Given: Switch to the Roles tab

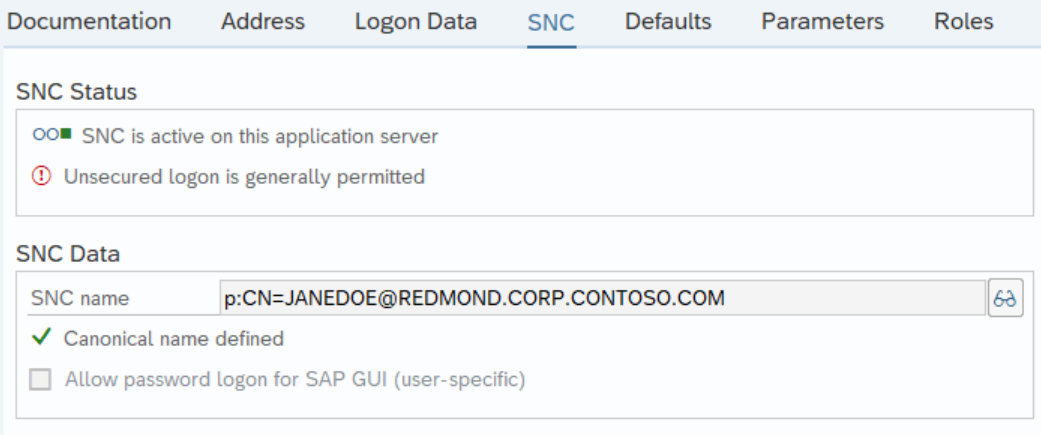Looking at the screenshot, I should (964, 21).
